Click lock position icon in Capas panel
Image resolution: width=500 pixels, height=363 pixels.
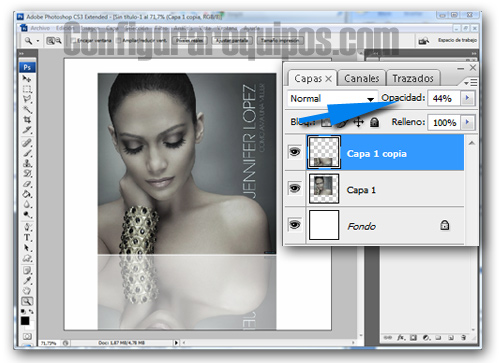click(x=358, y=122)
